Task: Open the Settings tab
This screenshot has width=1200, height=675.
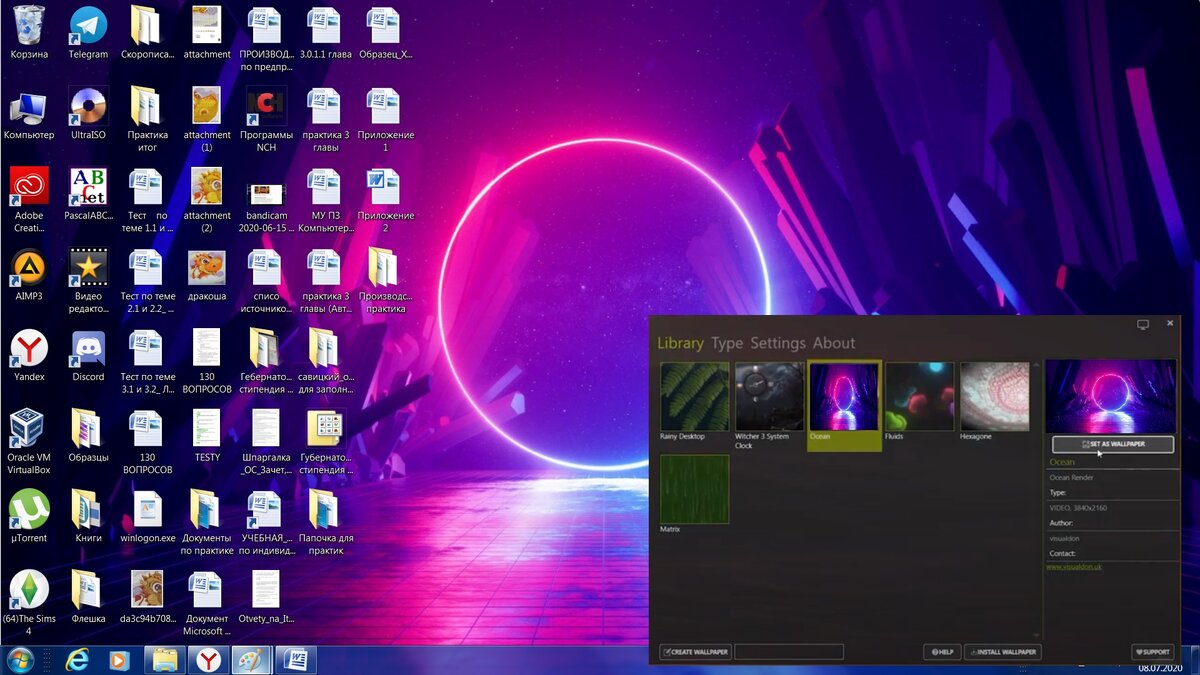Action: coord(778,343)
